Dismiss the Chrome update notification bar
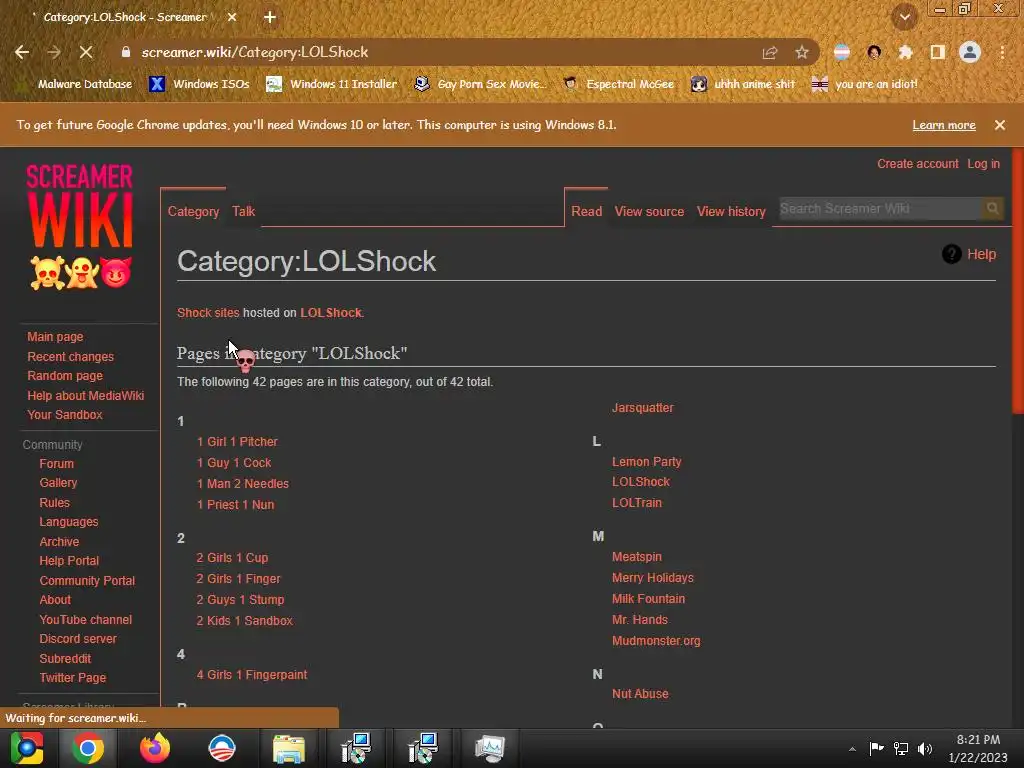The height and width of the screenshot is (768, 1024). (1000, 125)
